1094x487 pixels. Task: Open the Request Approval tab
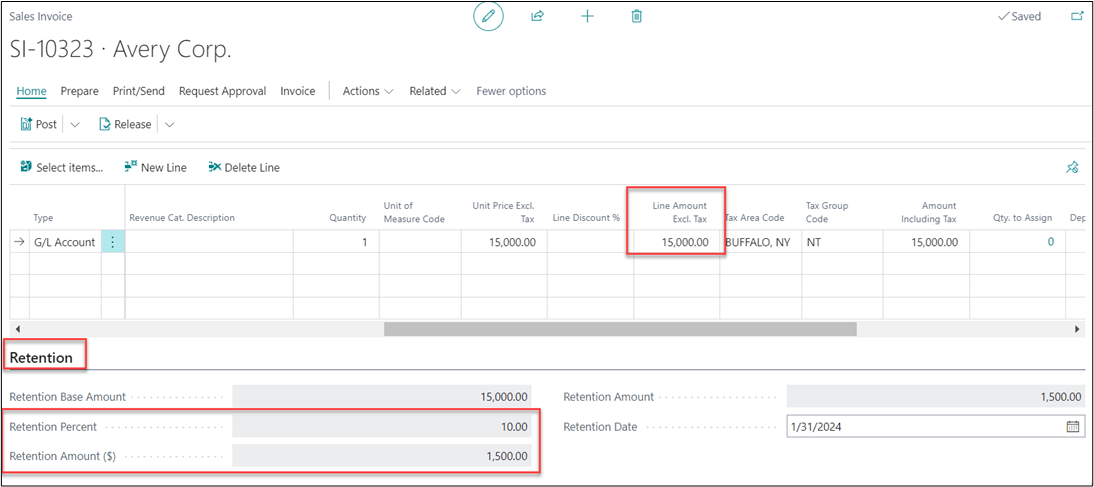pyautogui.click(x=222, y=91)
